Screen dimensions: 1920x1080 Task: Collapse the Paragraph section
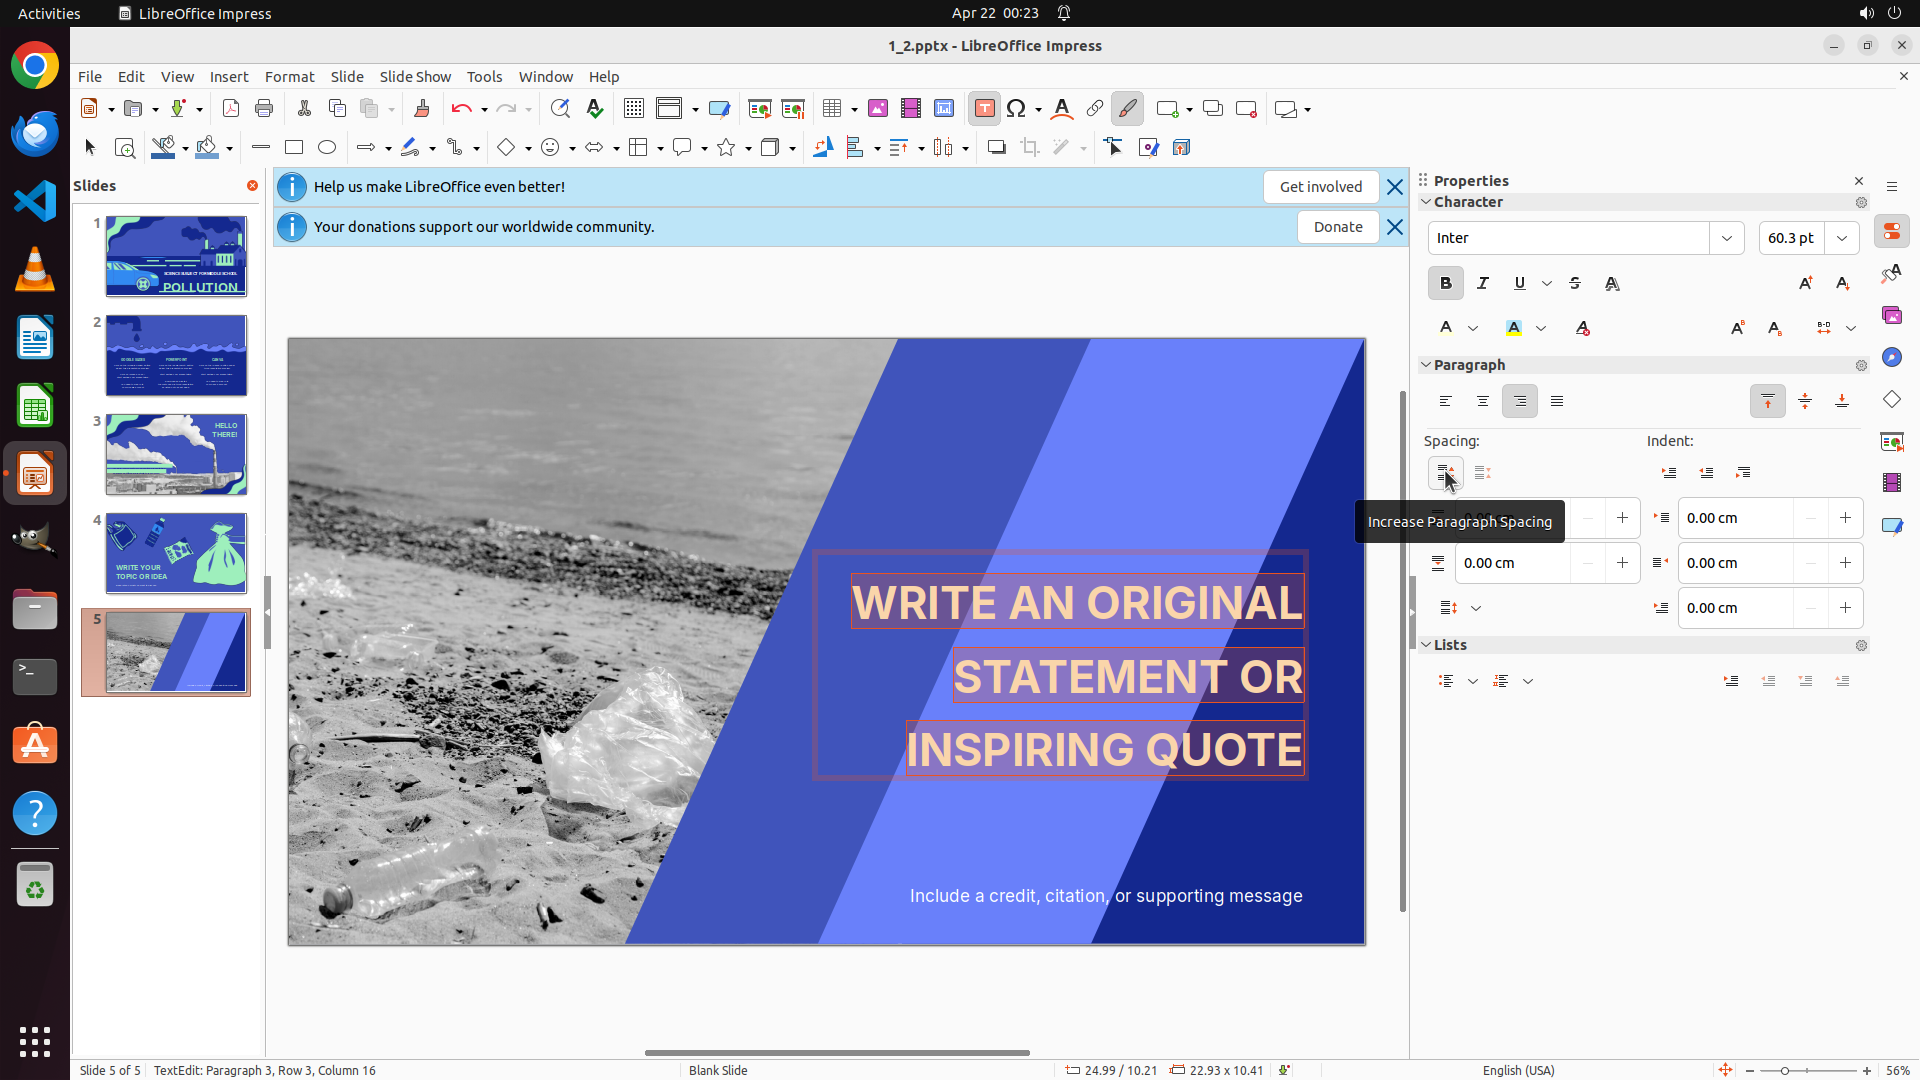pos(1427,365)
